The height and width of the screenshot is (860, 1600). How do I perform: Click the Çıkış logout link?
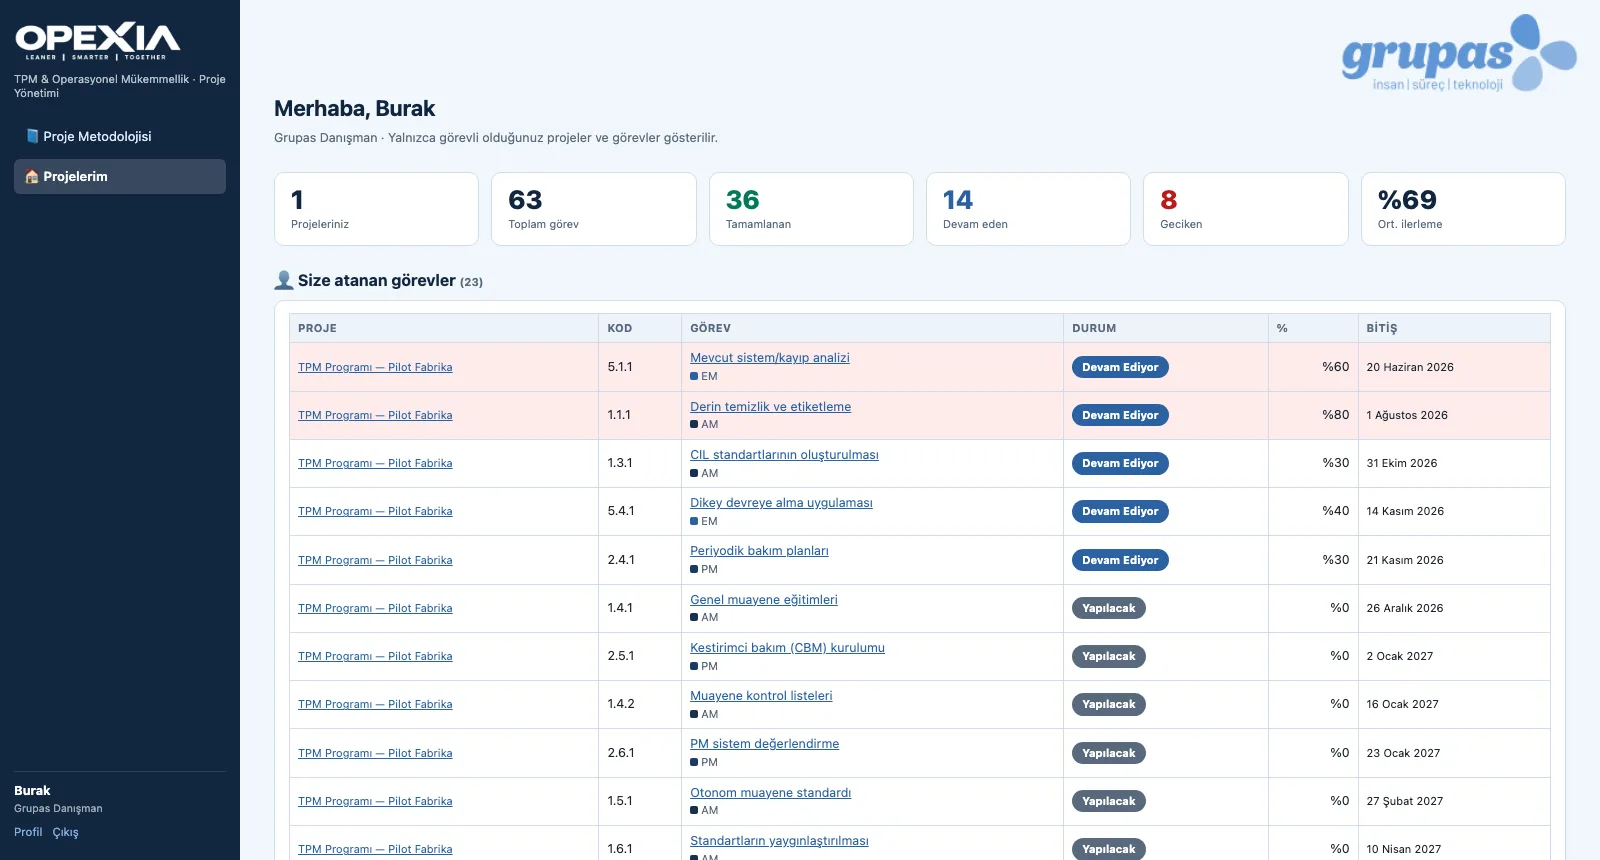pyautogui.click(x=65, y=832)
